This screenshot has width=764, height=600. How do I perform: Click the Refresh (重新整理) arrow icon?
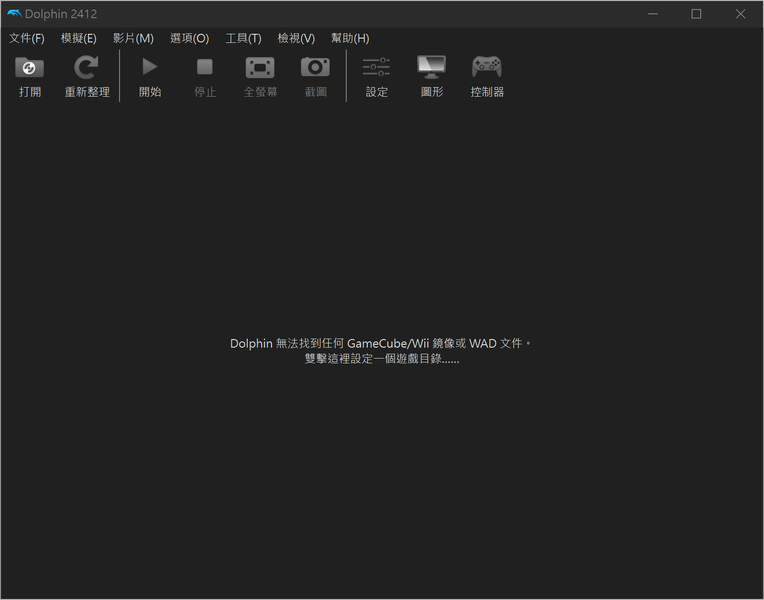coord(86,68)
